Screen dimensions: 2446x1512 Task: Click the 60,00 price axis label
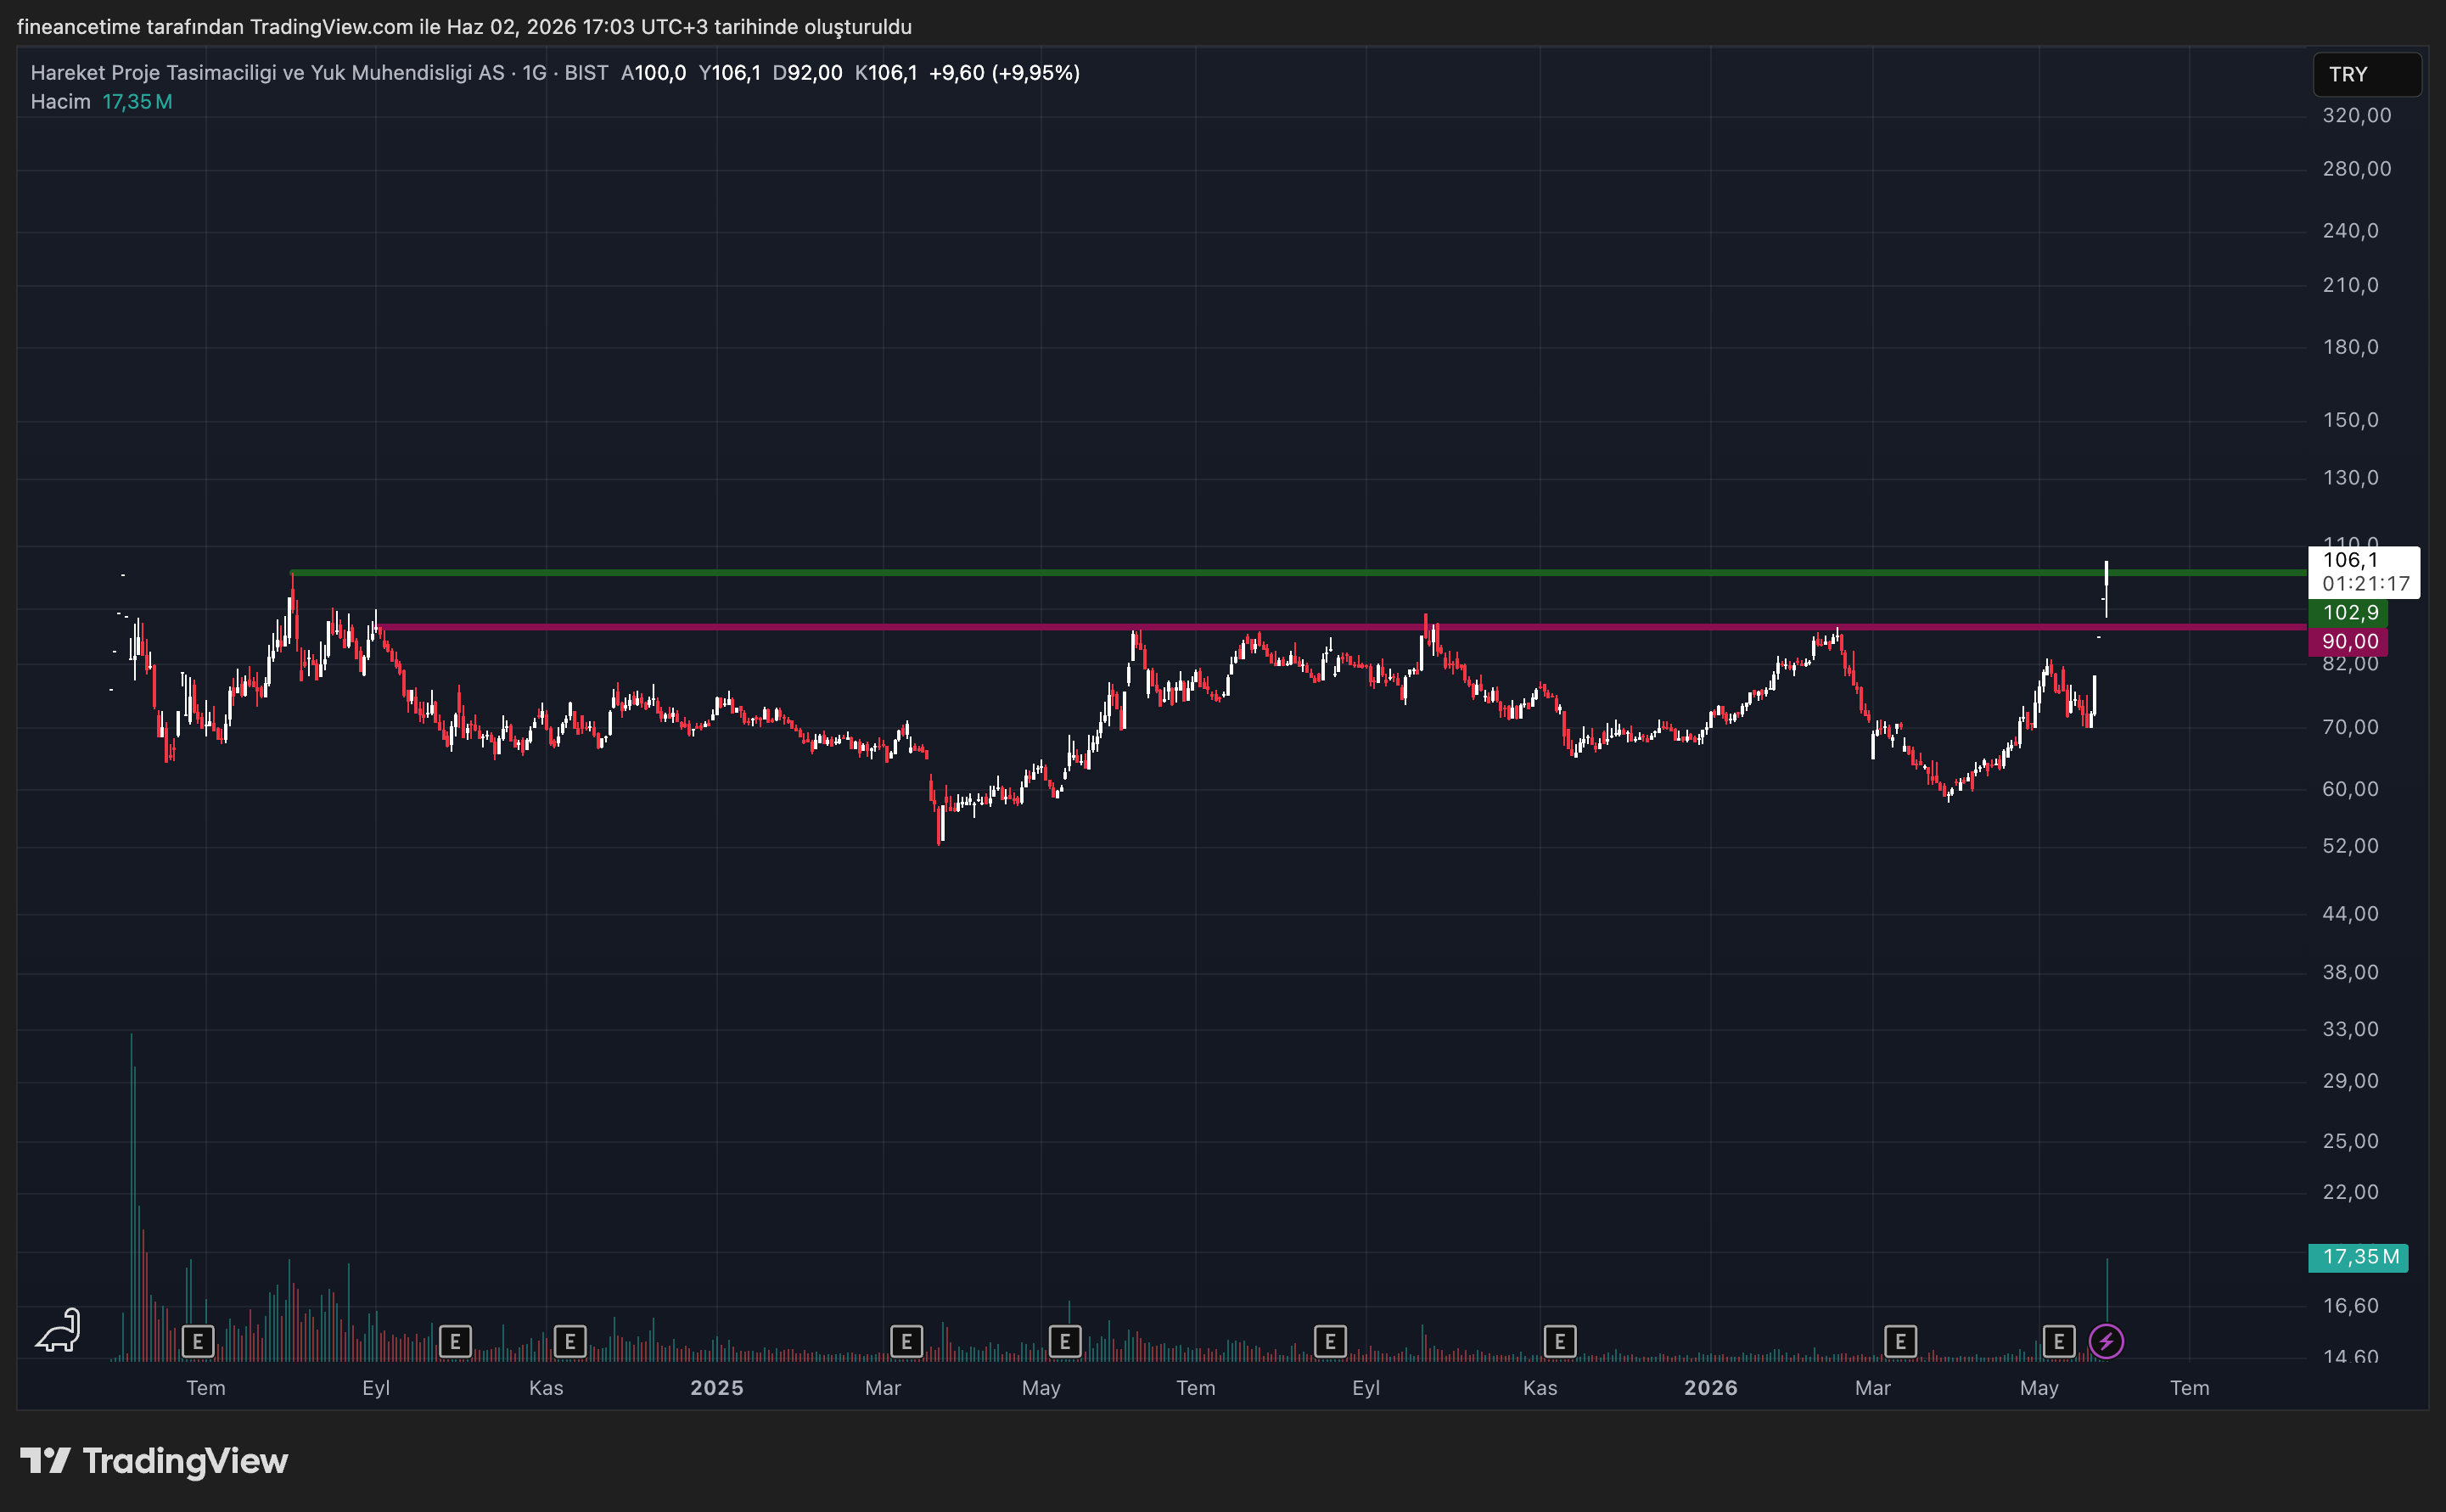(x=2350, y=789)
